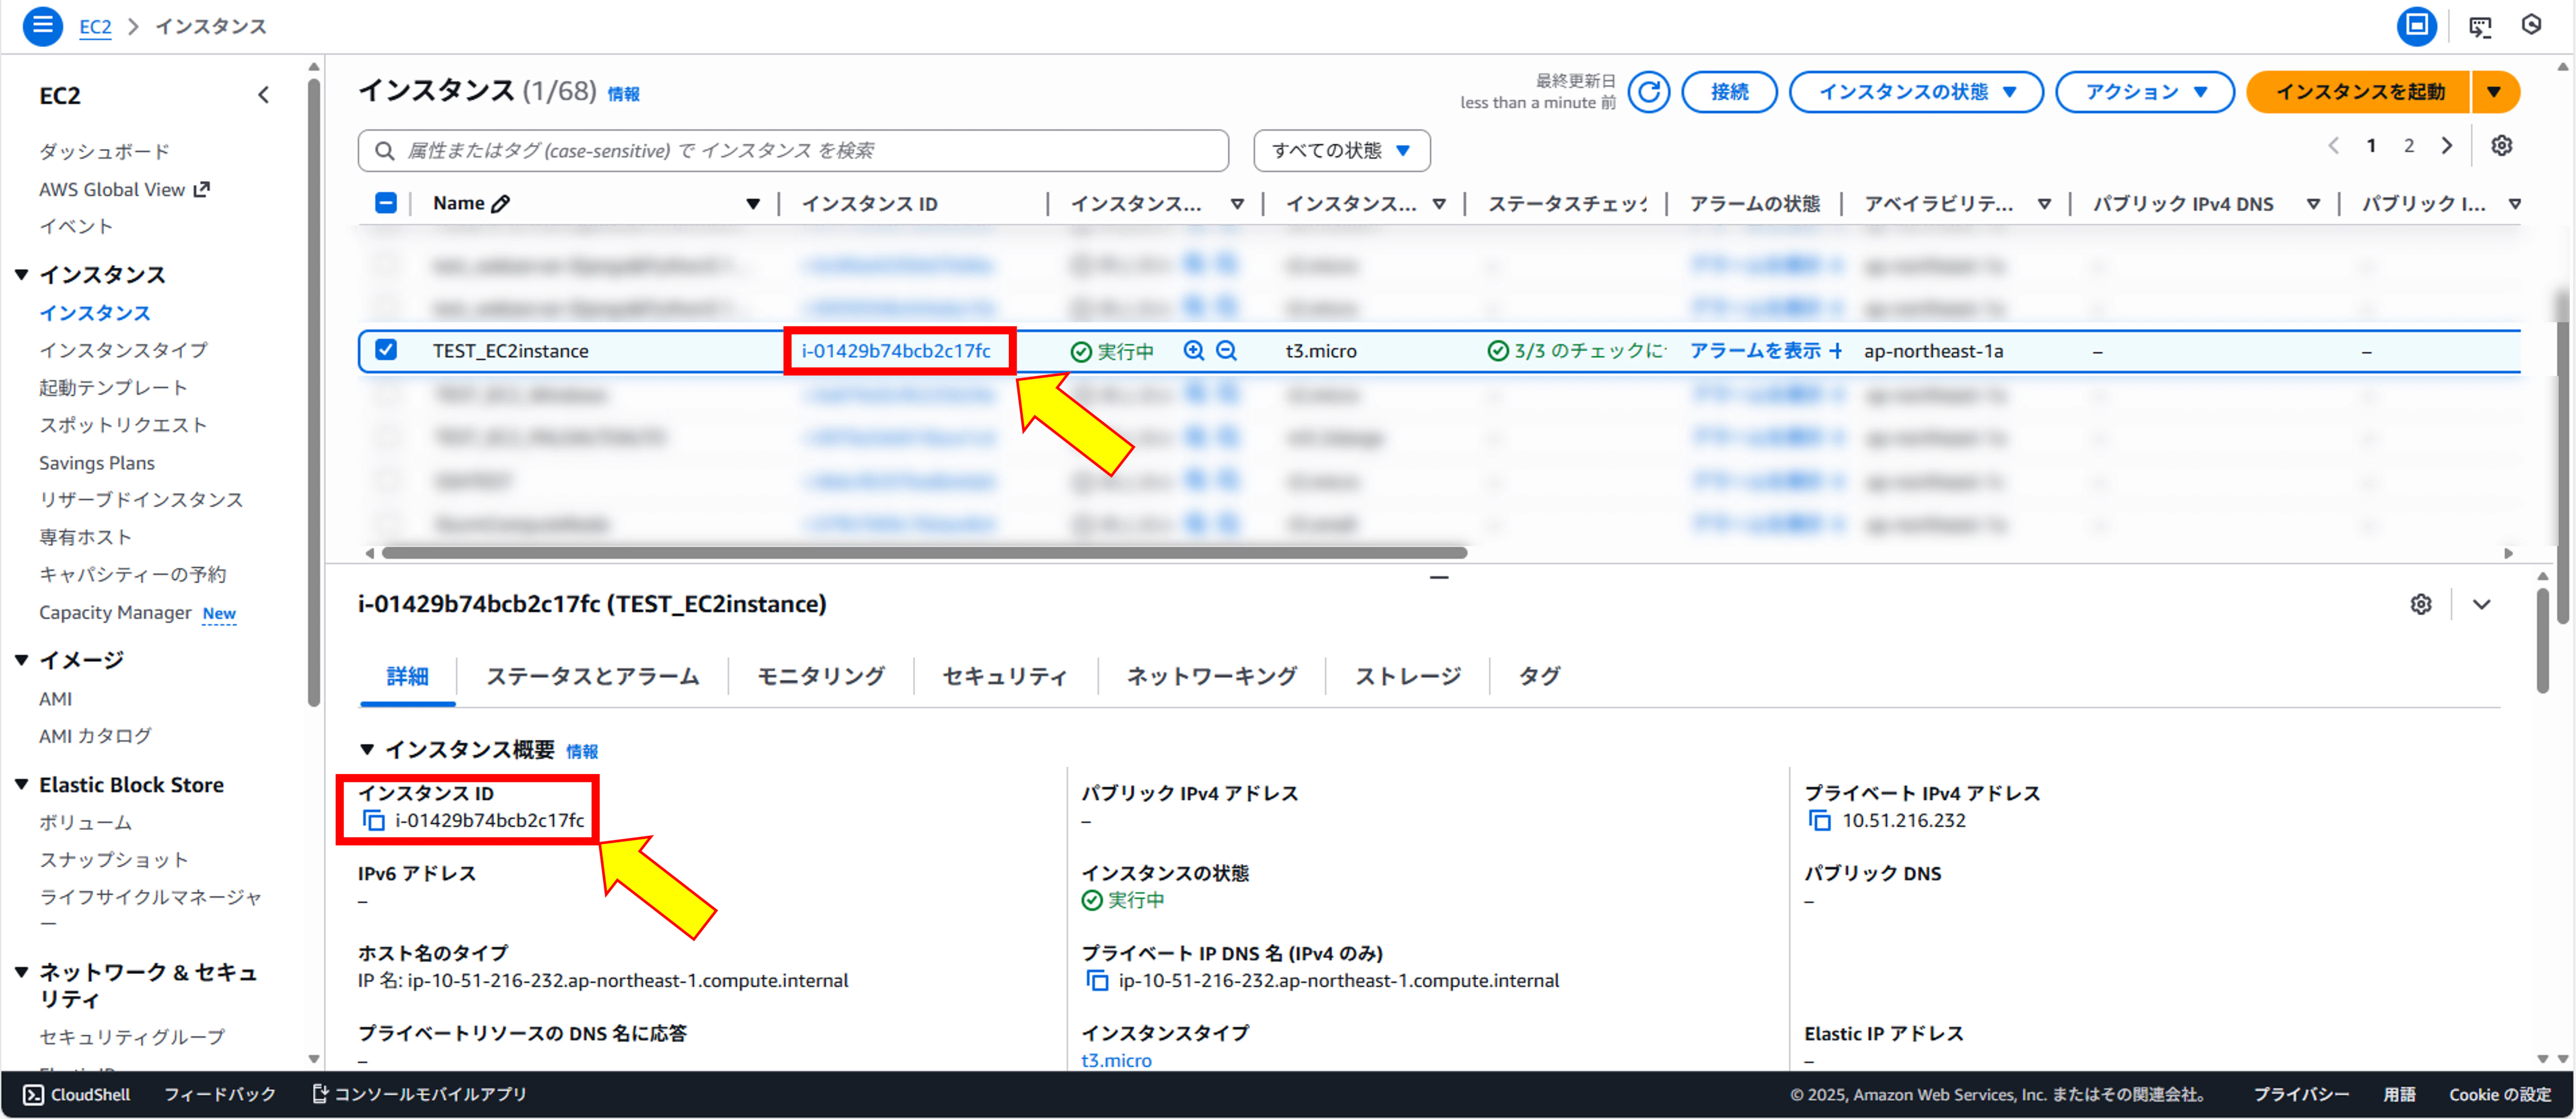2576x1119 pixels.
Task: Click sidebar vertical scrollbar
Action: point(314,392)
